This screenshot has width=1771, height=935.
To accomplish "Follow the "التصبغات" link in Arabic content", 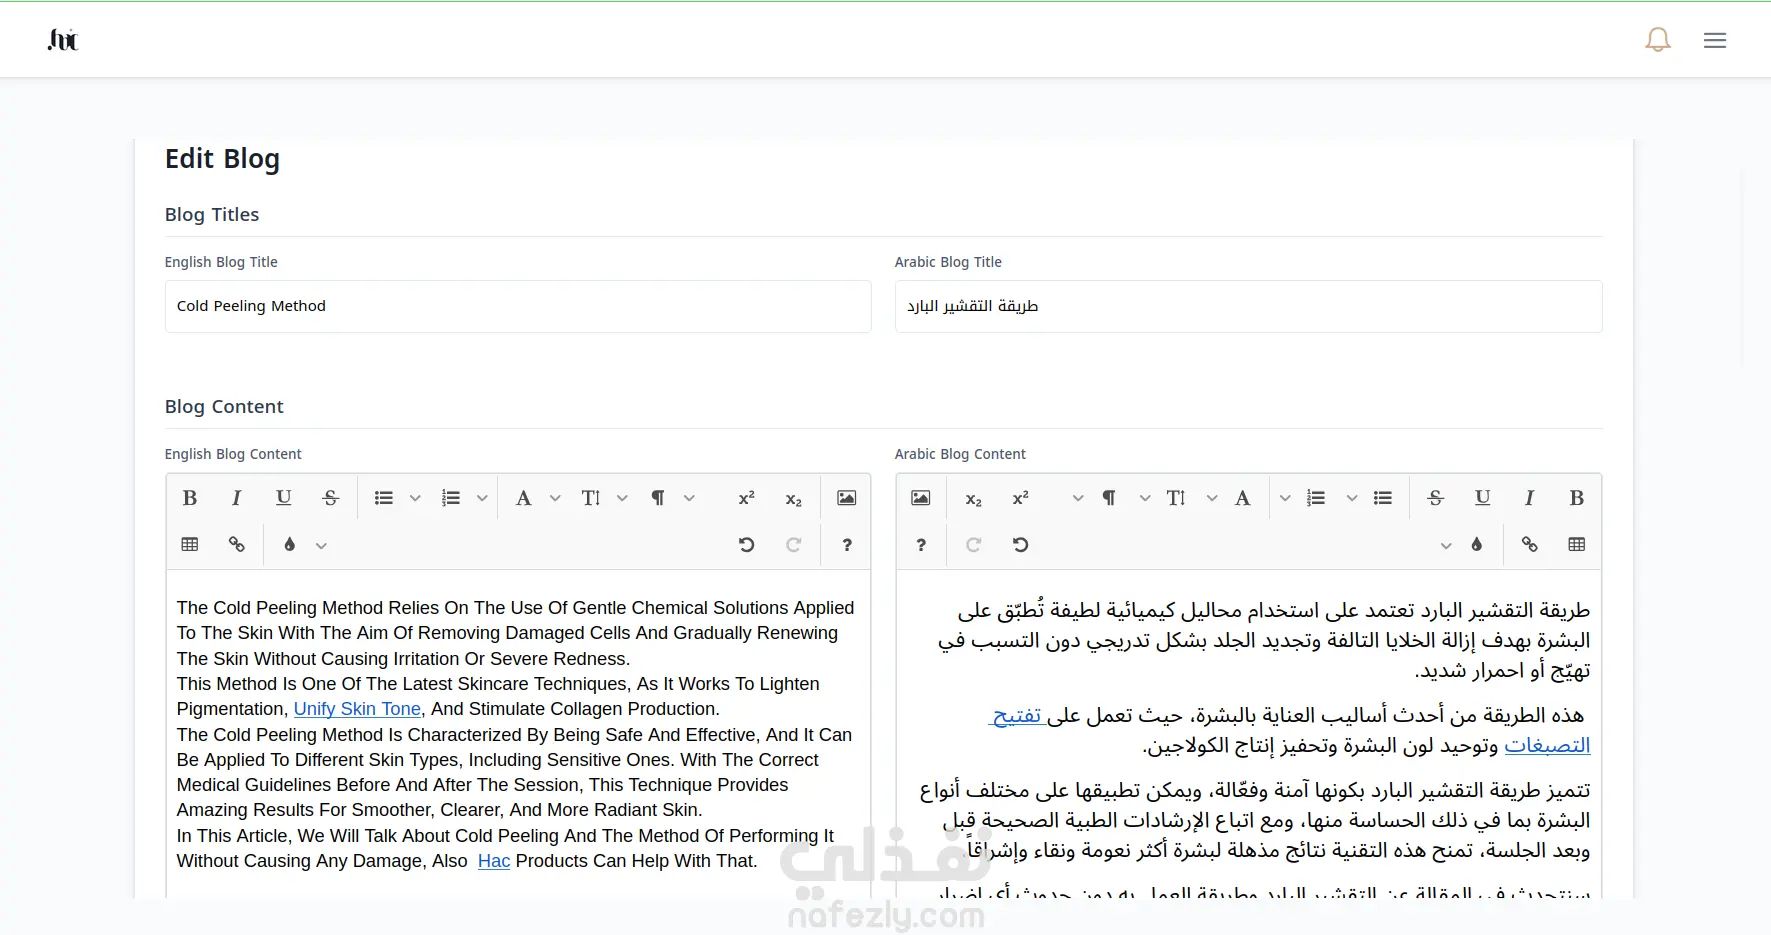I will 1547,745.
